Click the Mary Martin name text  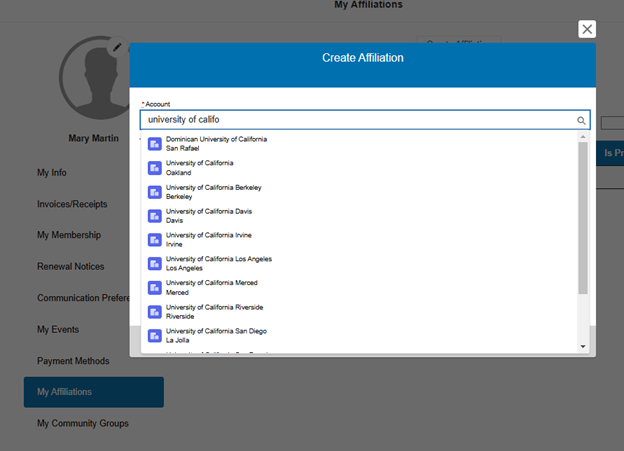click(94, 139)
